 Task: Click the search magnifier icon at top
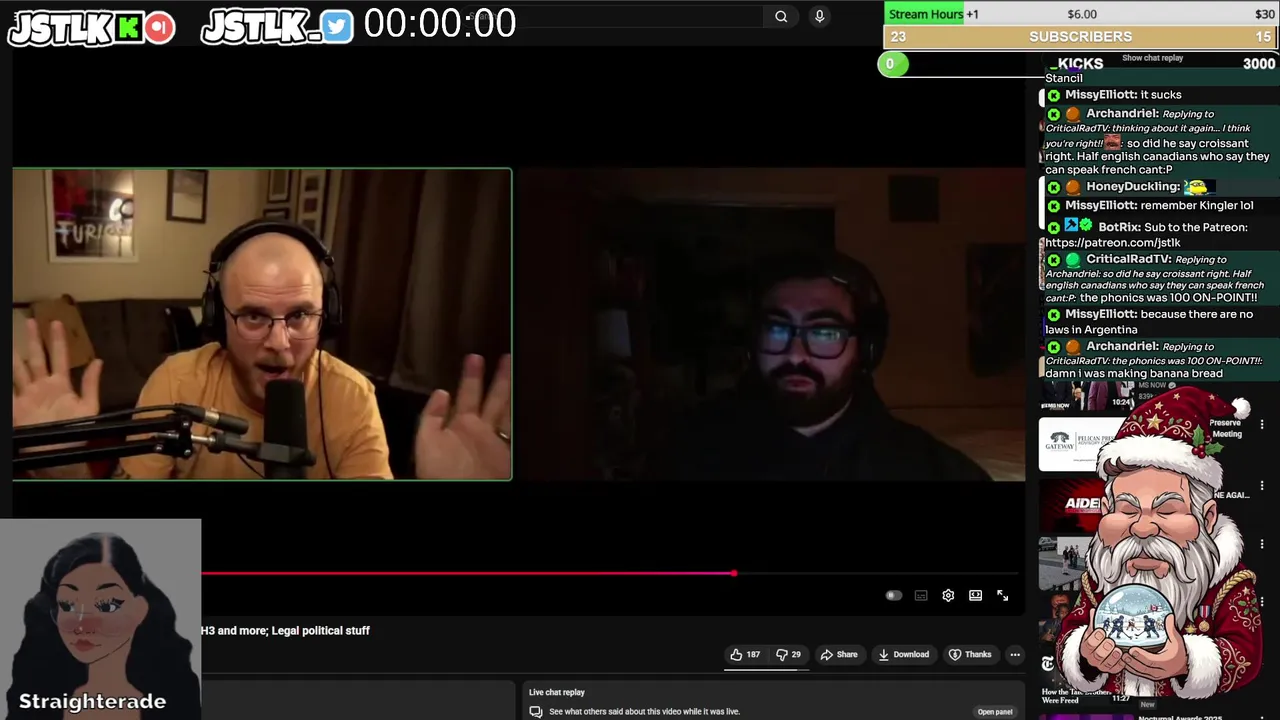pyautogui.click(x=781, y=16)
